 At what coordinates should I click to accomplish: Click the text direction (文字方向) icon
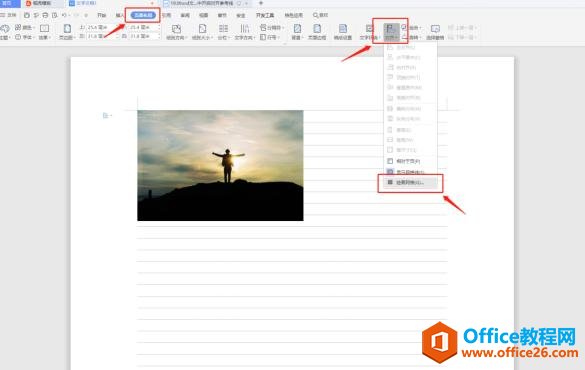tap(244, 32)
